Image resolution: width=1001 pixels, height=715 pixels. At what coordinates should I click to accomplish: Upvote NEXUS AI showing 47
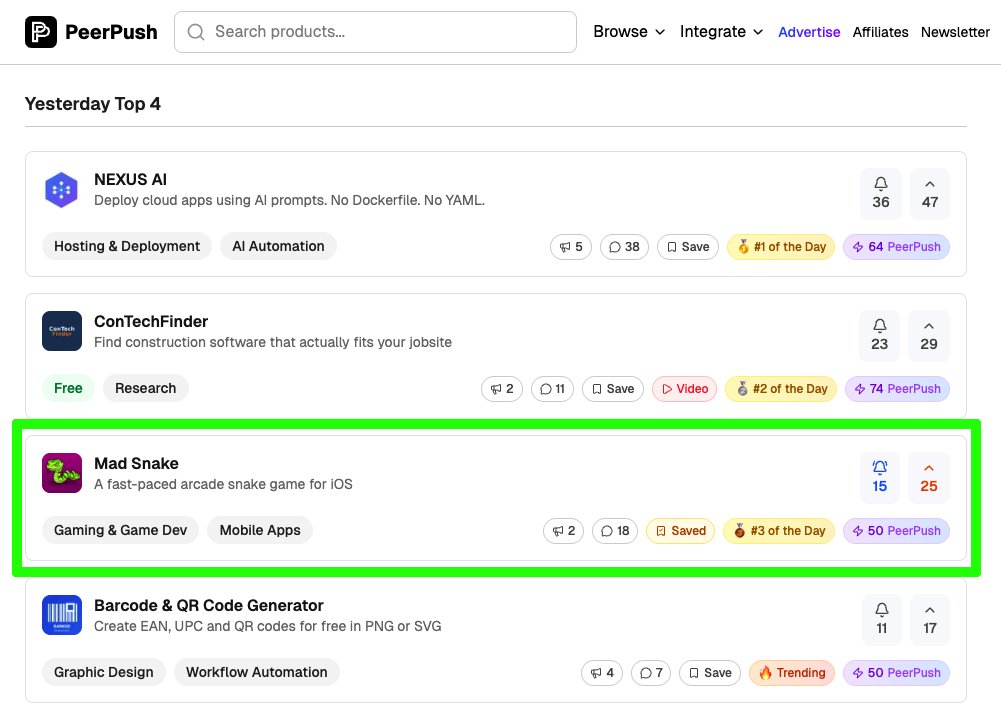(930, 193)
